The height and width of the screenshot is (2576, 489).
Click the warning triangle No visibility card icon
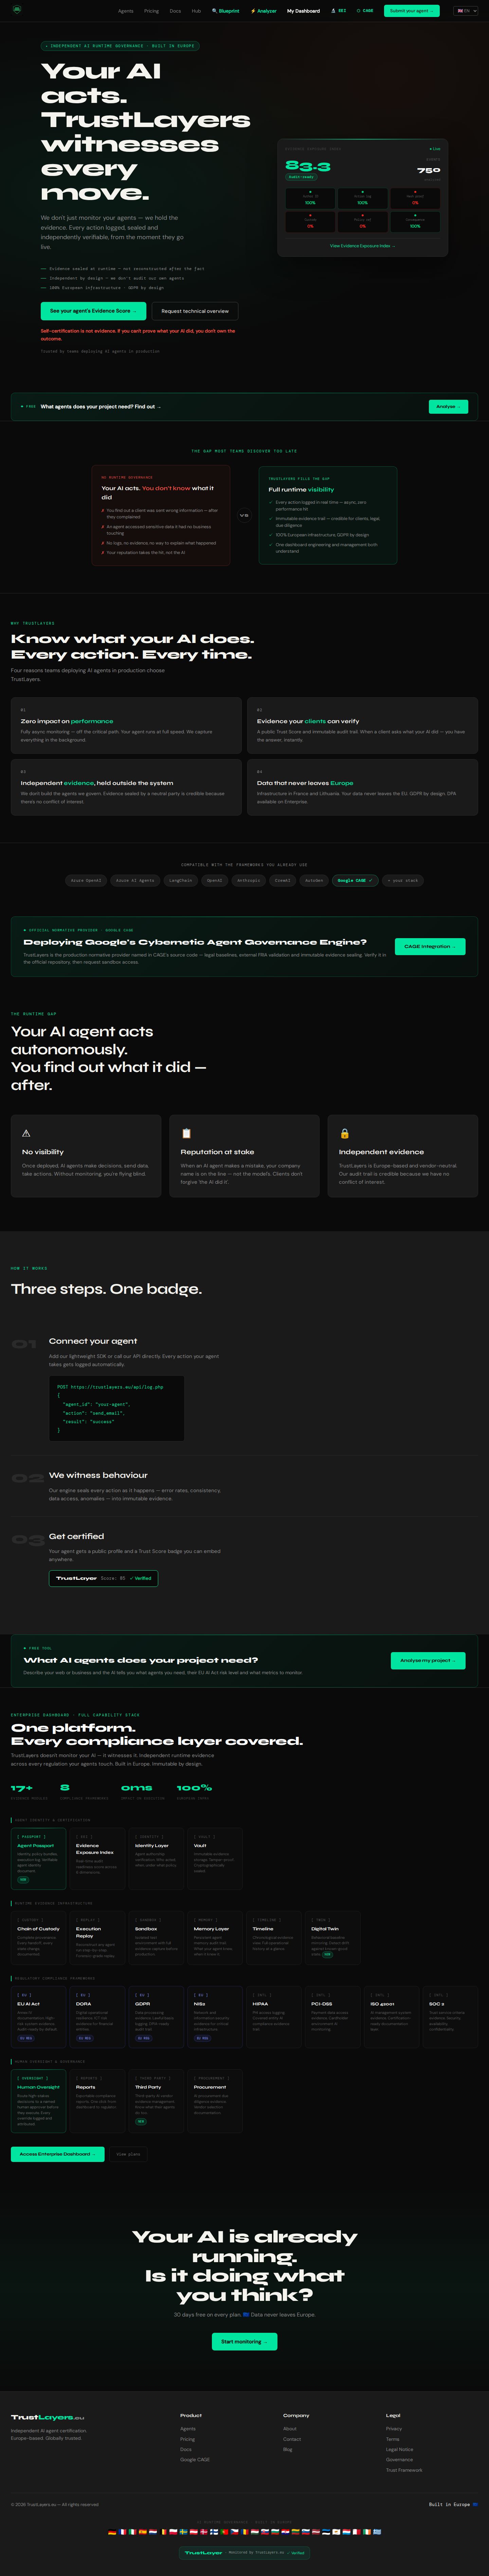coord(26,1133)
